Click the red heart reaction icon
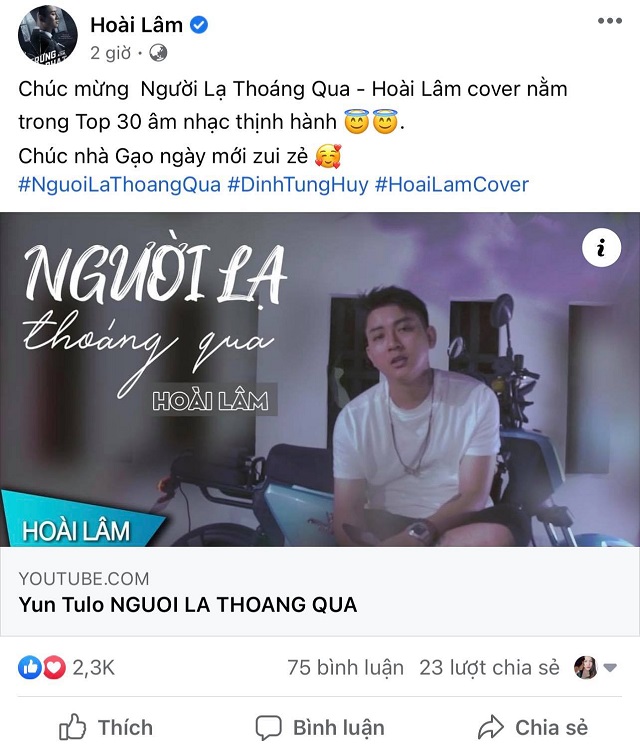 click(54, 668)
